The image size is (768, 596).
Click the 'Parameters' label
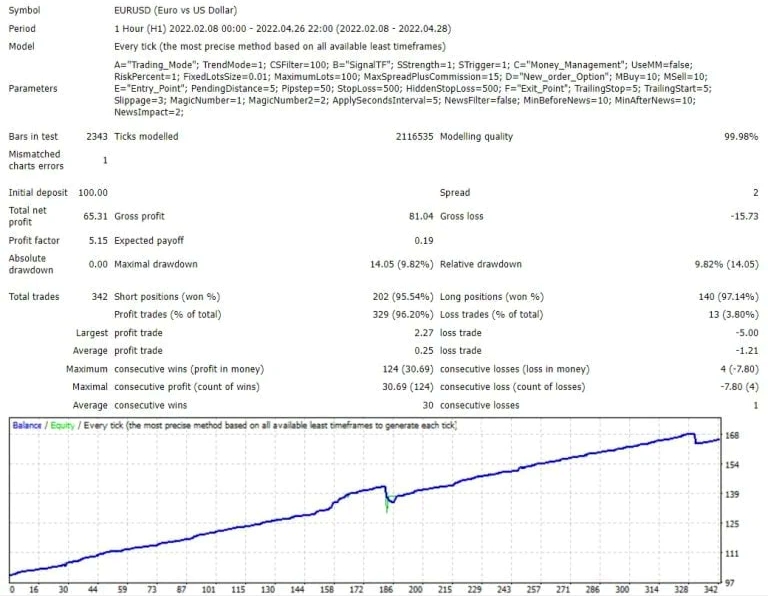[33, 89]
